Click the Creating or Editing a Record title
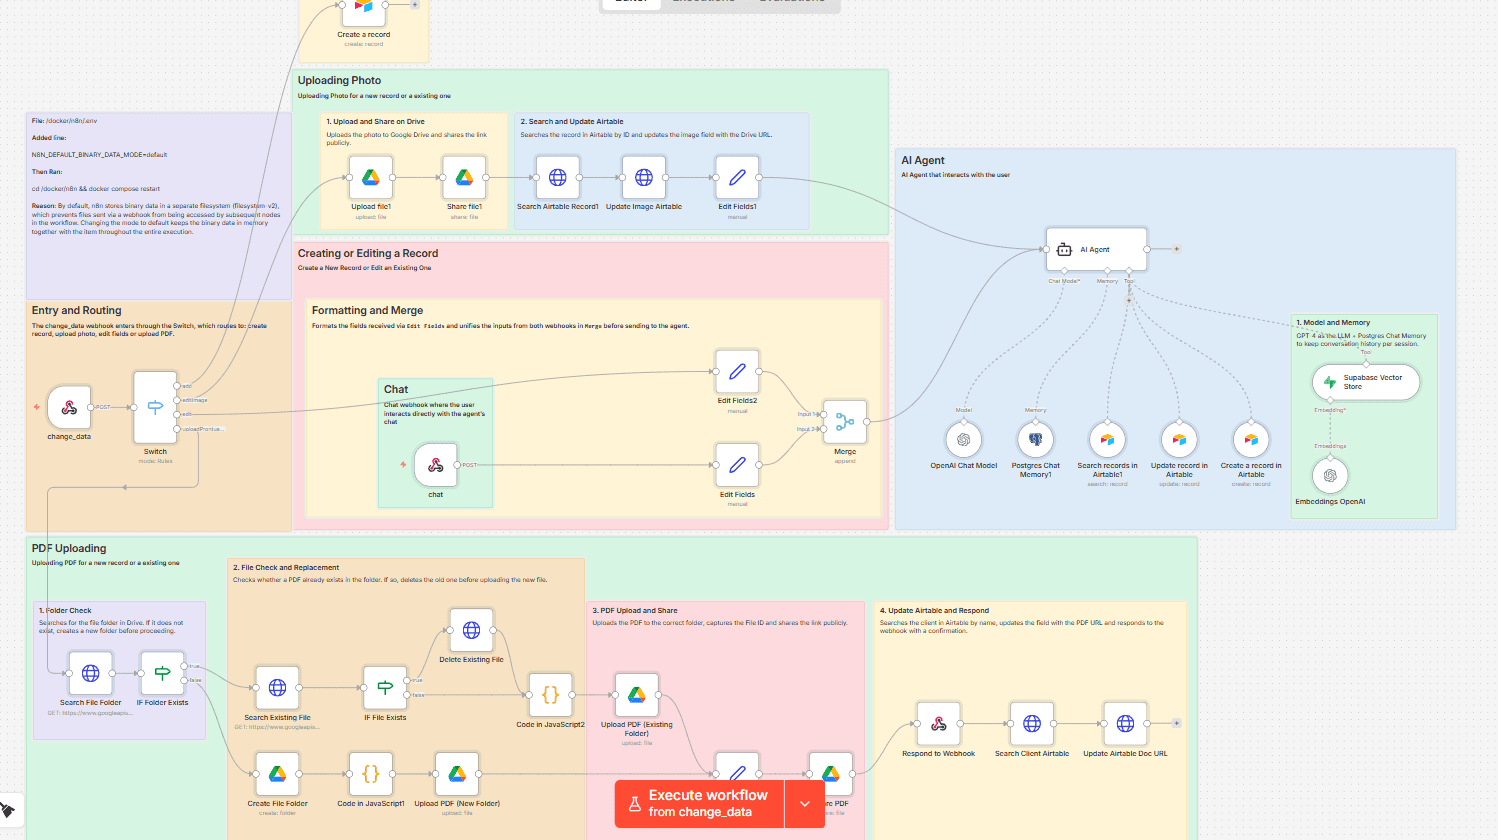 (368, 253)
